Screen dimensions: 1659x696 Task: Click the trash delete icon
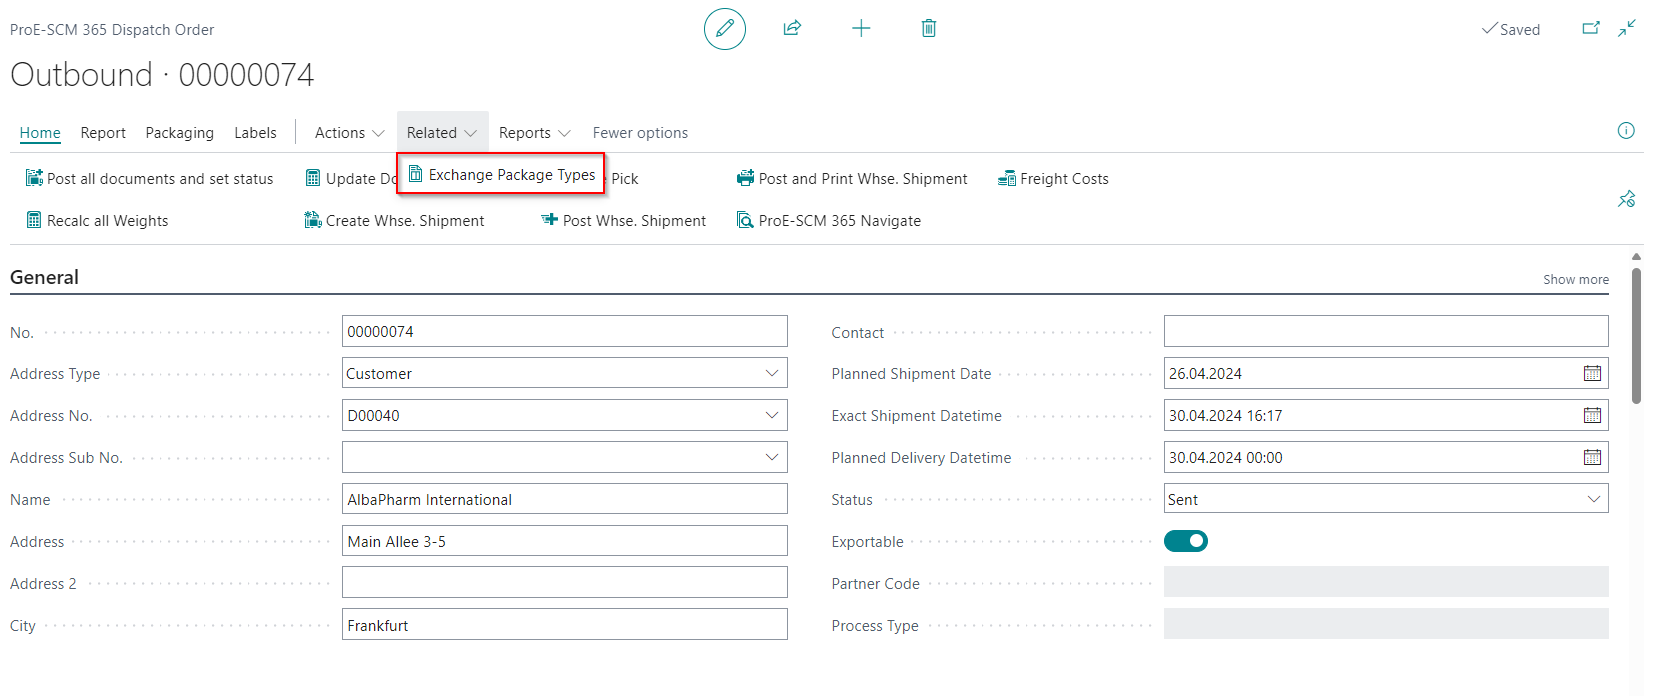pyautogui.click(x=929, y=28)
